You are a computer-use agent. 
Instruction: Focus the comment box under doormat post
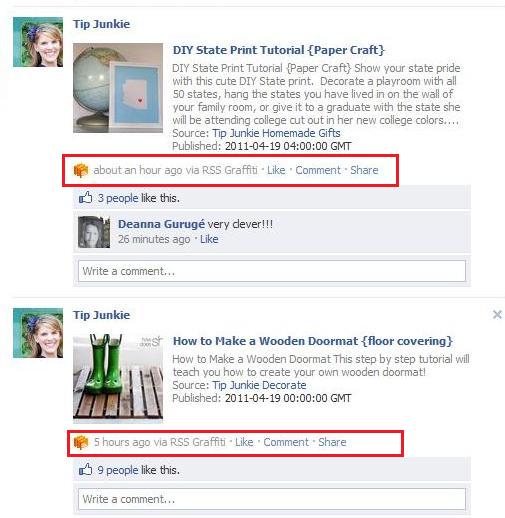[272, 499]
